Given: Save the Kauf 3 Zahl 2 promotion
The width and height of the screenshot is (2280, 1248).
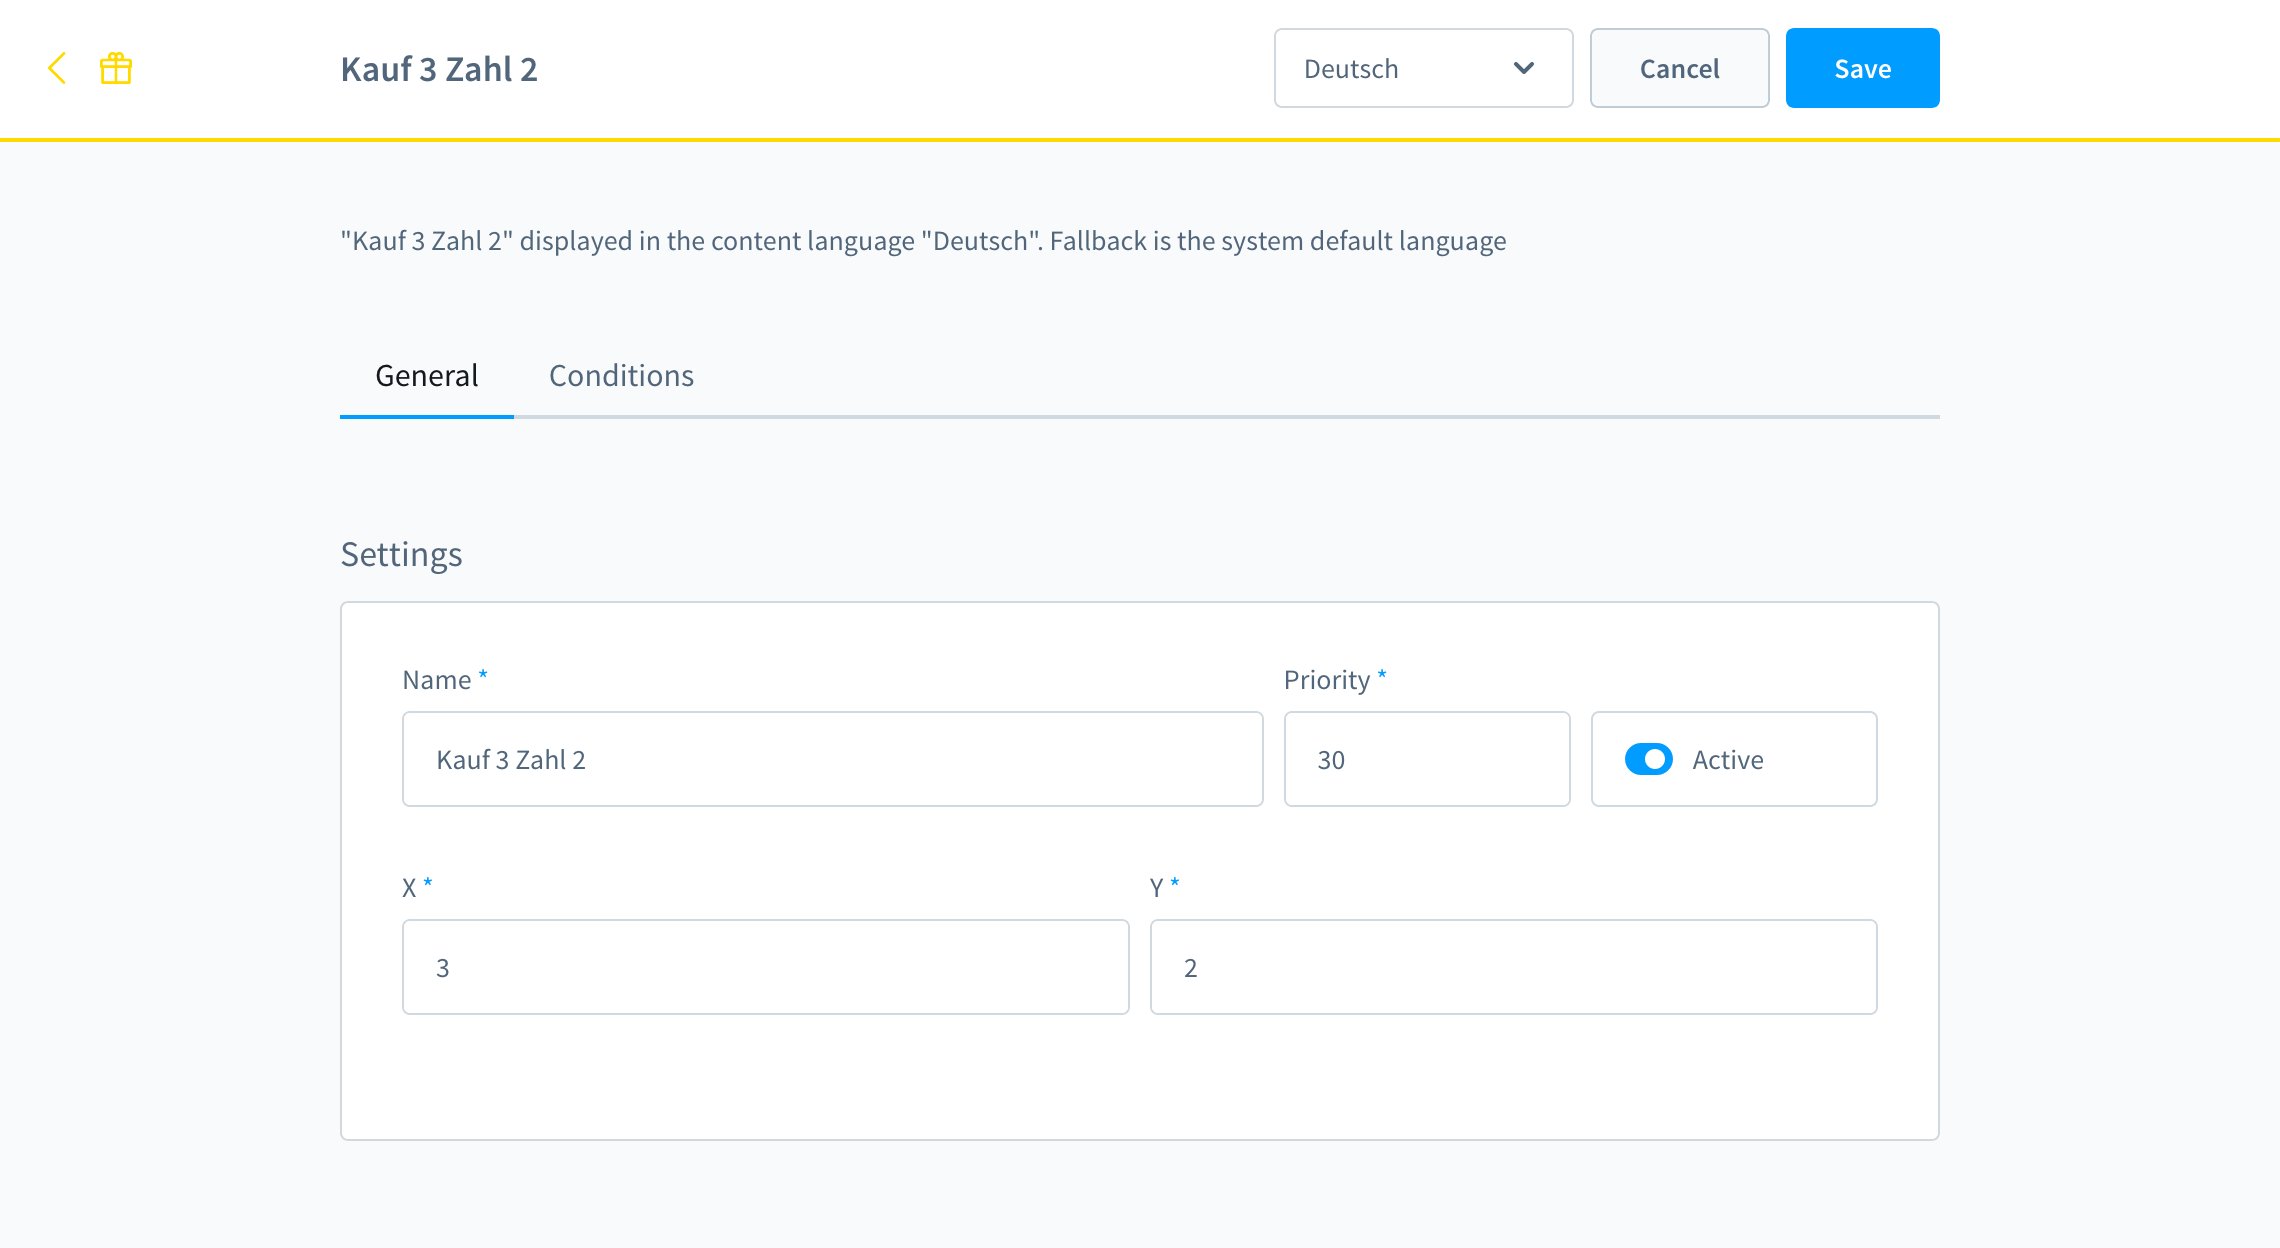Looking at the screenshot, I should 1862,68.
